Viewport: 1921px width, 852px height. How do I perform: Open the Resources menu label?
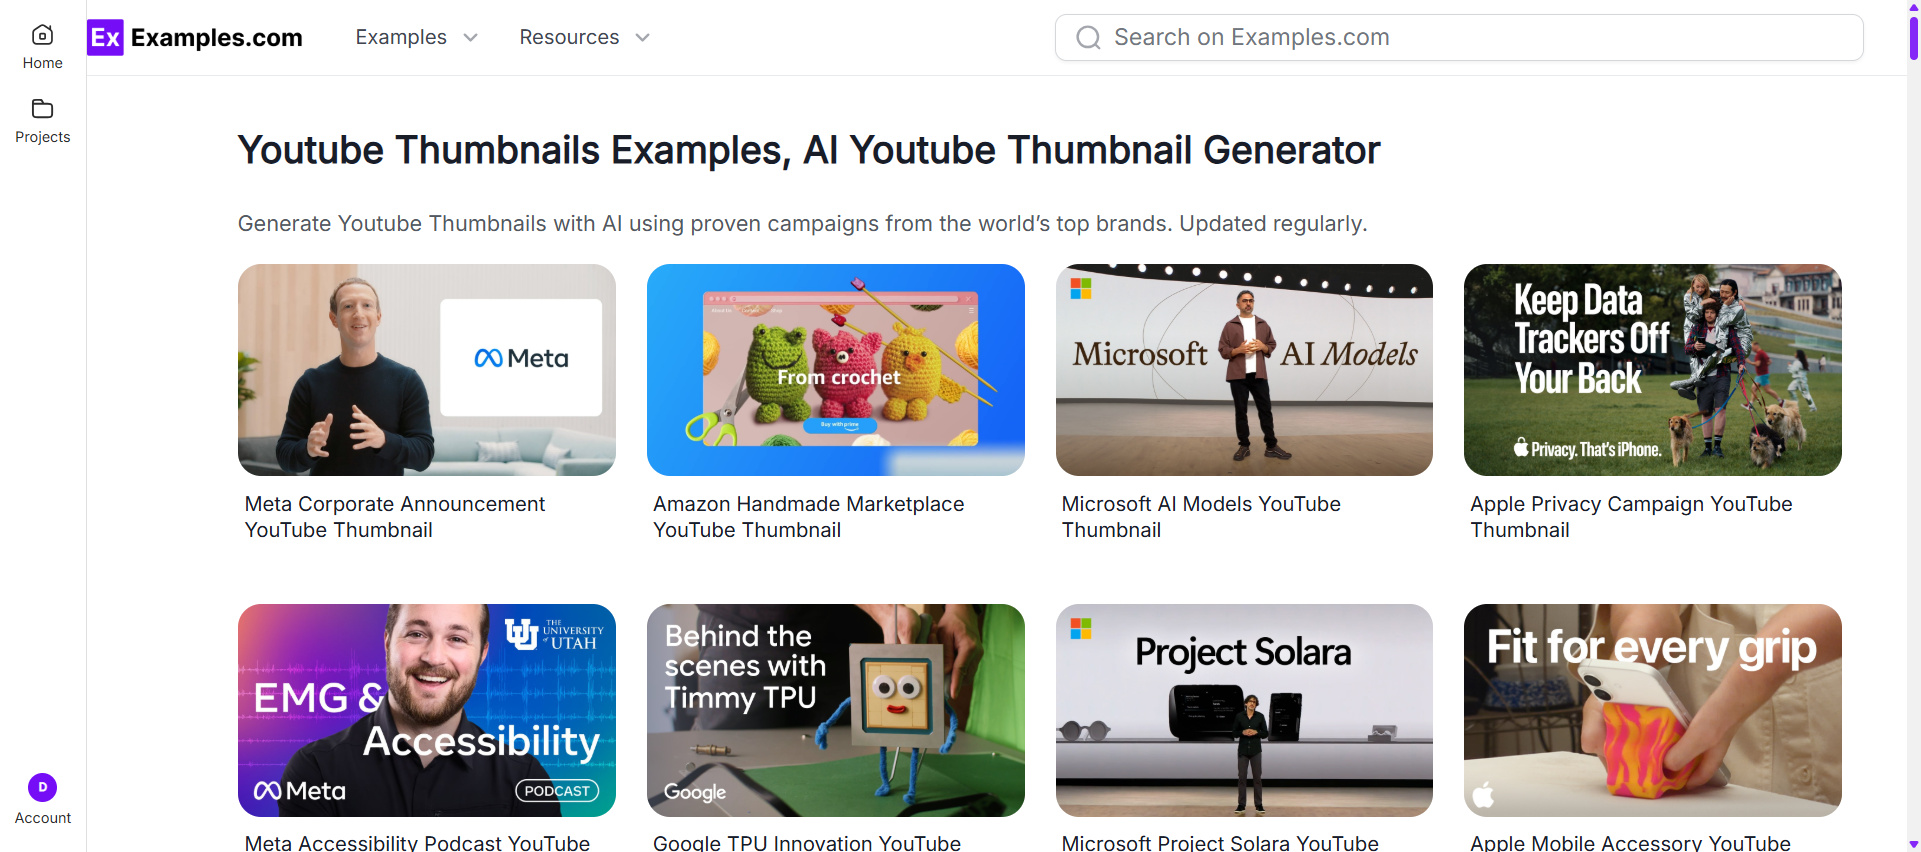click(569, 37)
